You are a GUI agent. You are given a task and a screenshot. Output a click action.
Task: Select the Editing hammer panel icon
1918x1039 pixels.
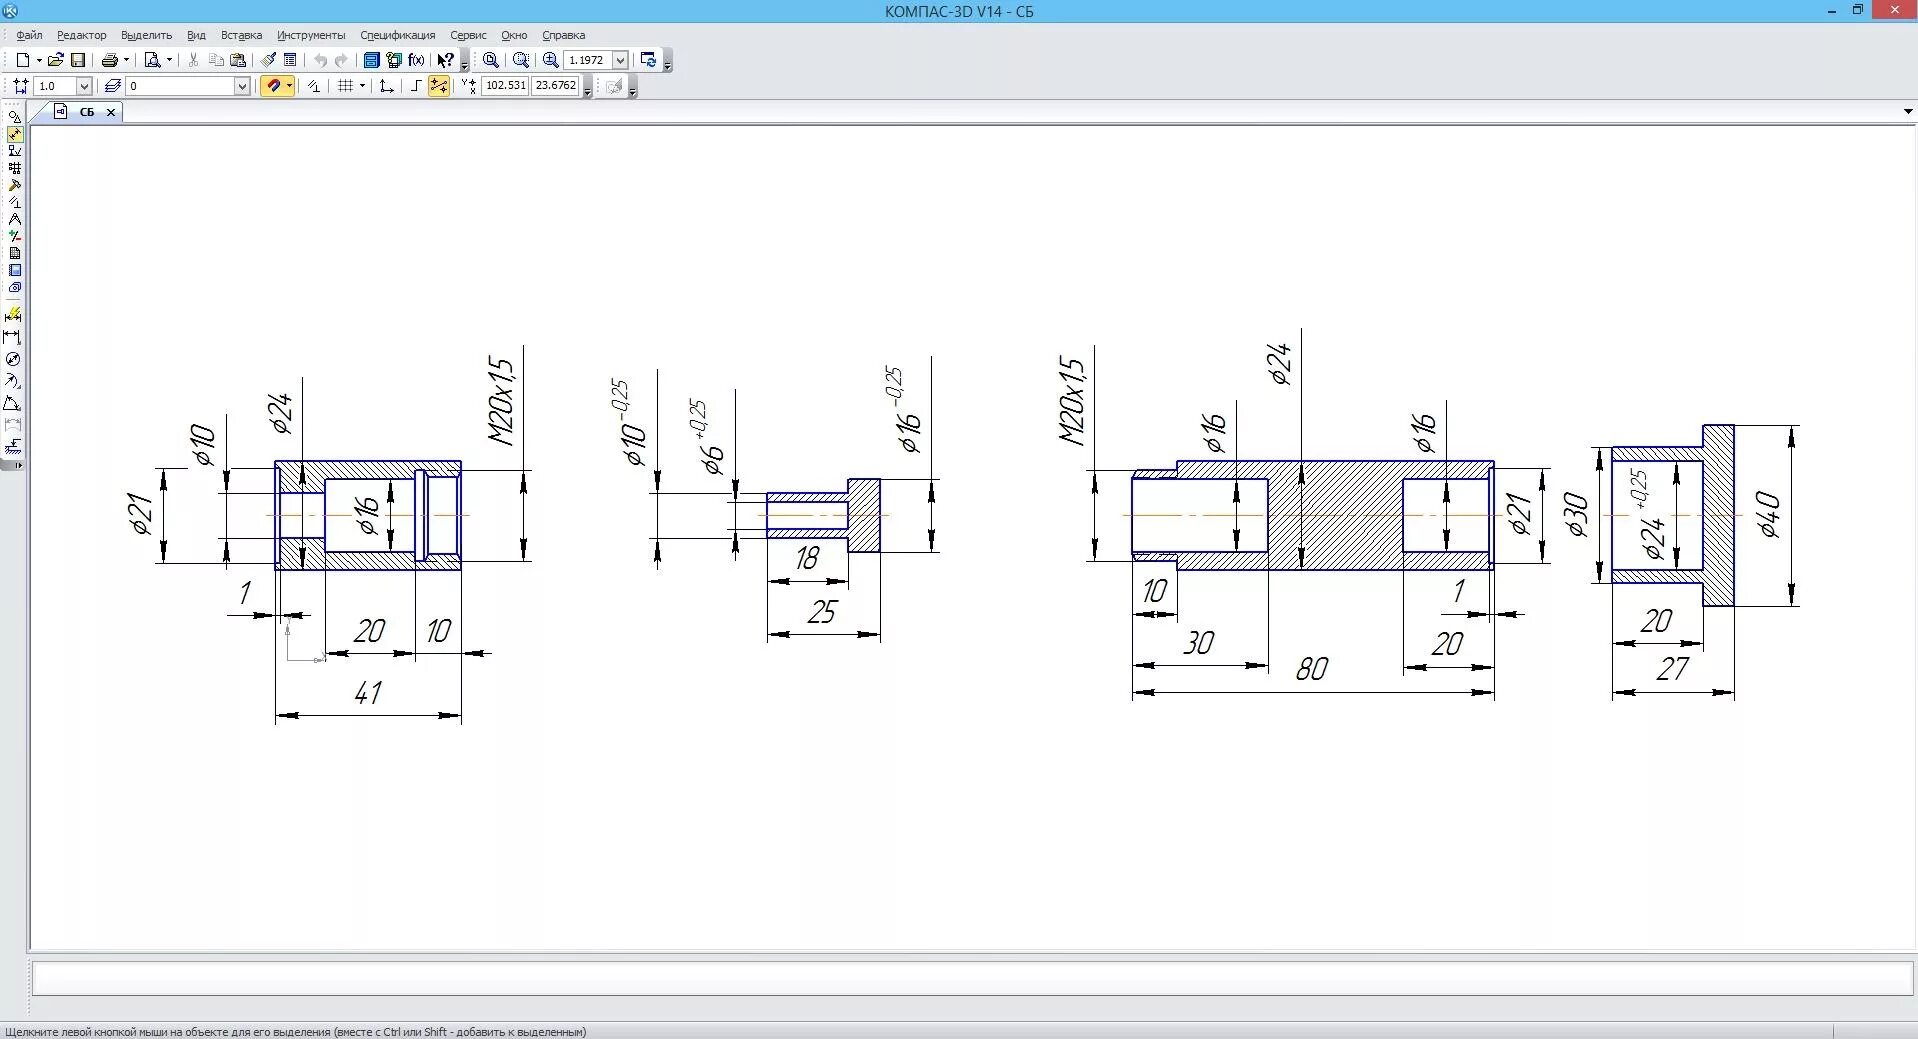(14, 185)
